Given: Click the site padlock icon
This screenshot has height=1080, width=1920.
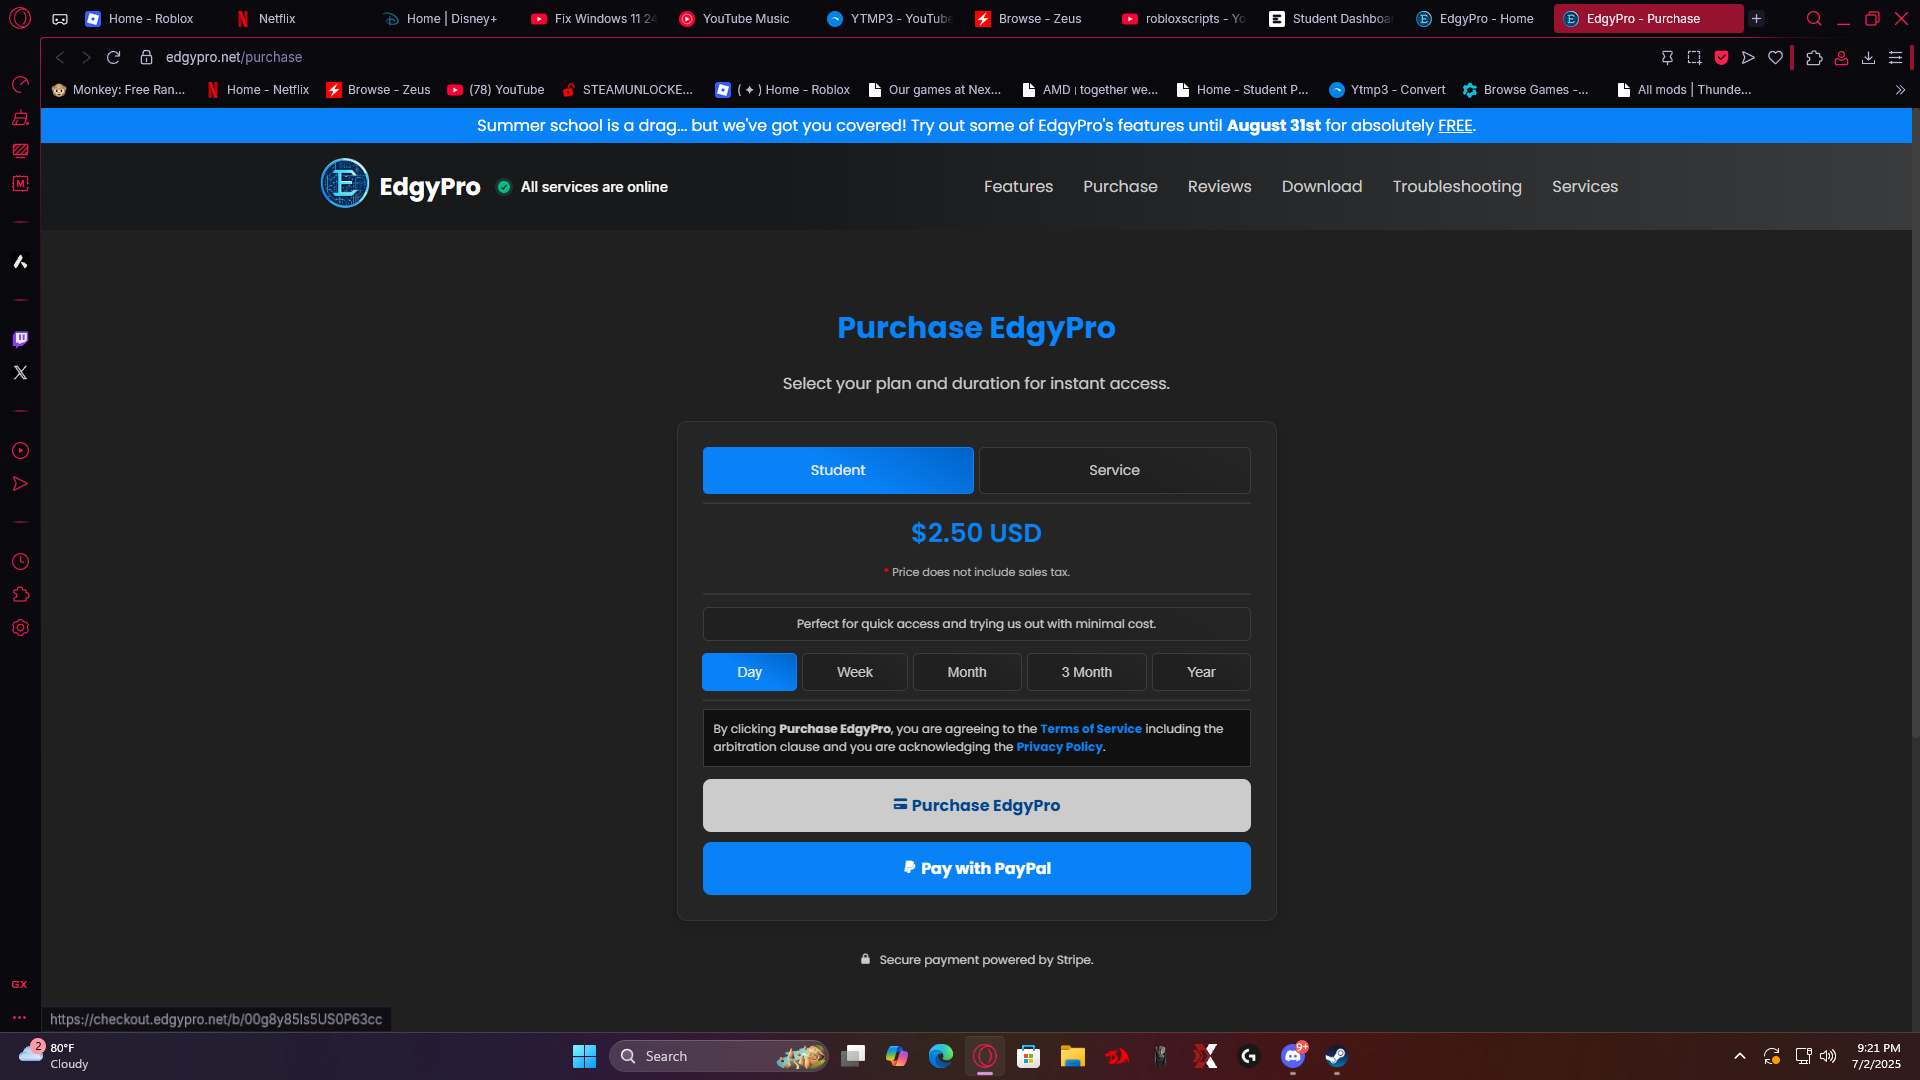Looking at the screenshot, I should point(146,57).
